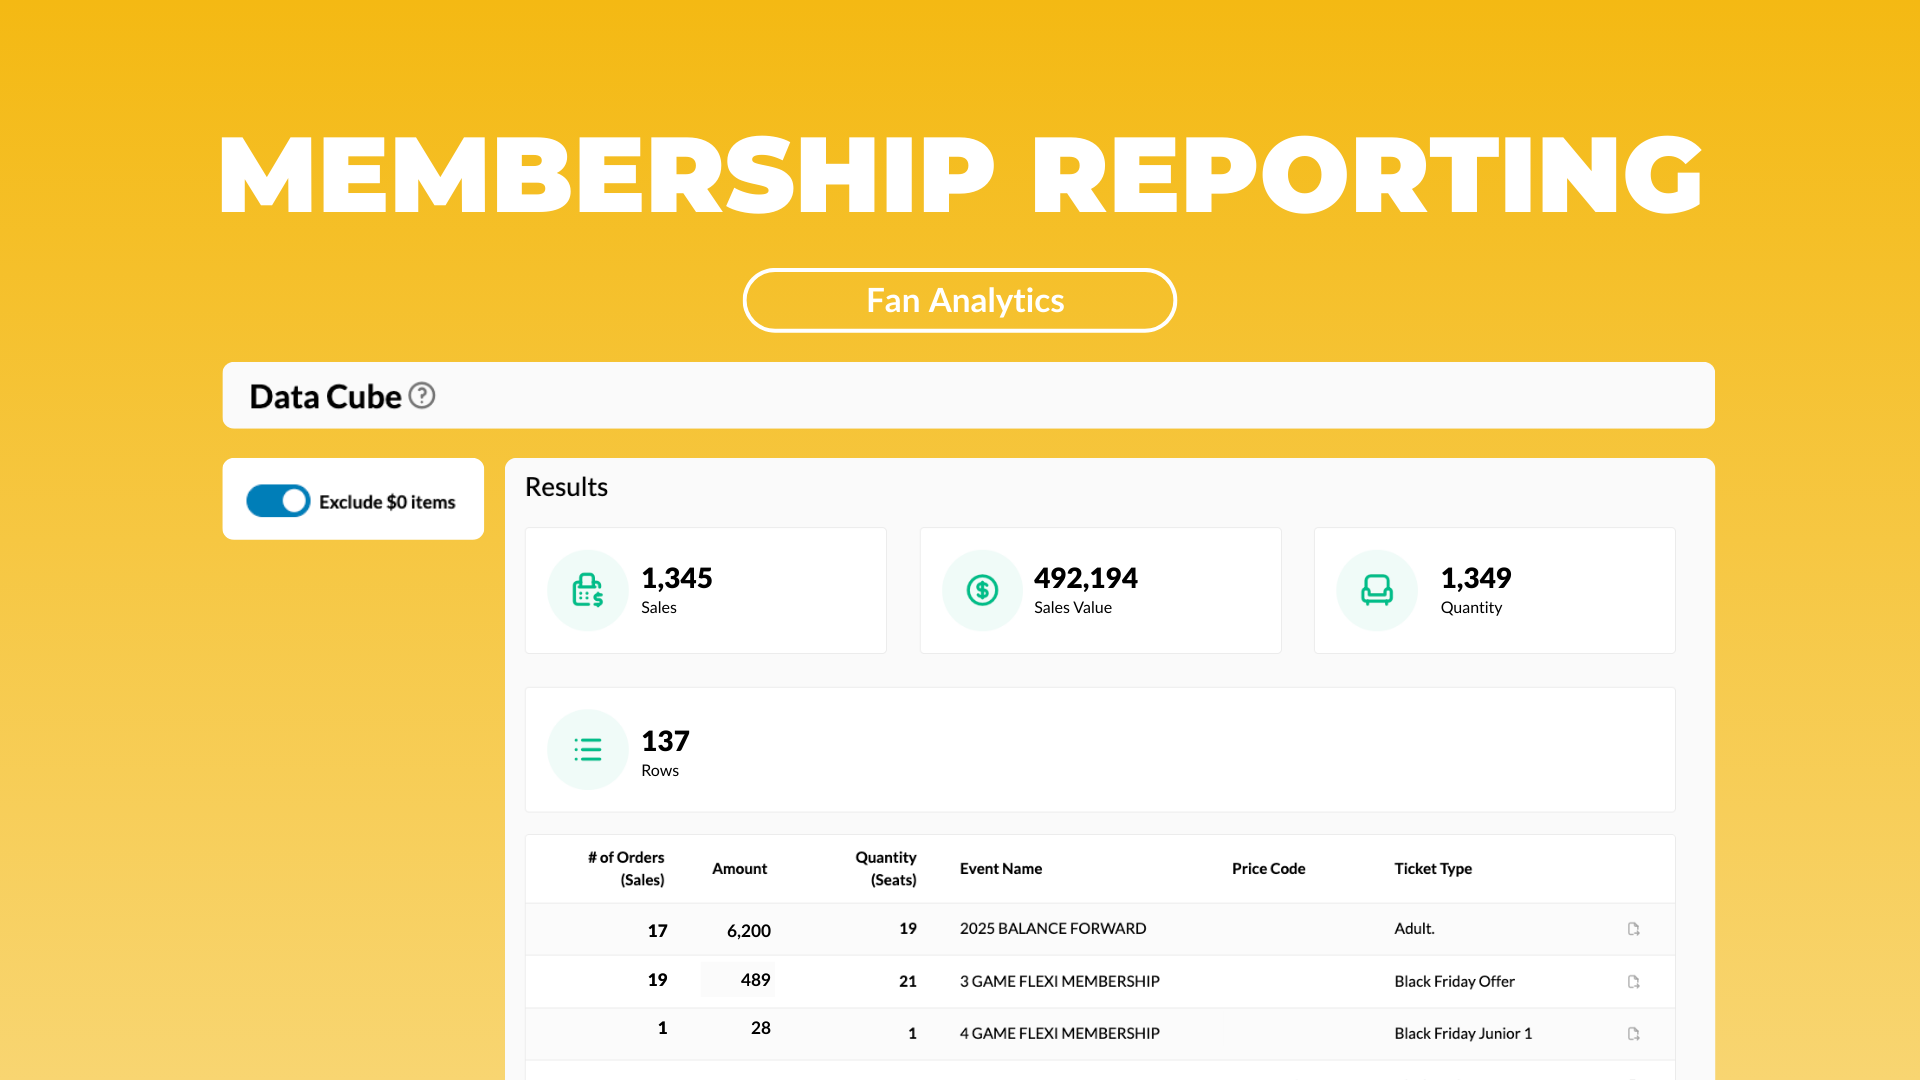Select the 2025 BALANCE FORWARD event row

tap(1052, 929)
